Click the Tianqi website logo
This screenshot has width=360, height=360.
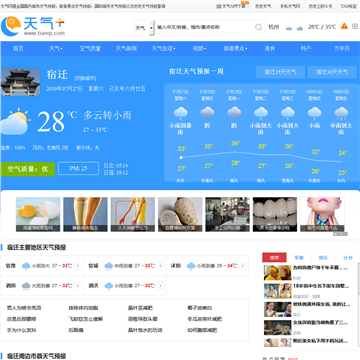pyautogui.click(x=33, y=26)
